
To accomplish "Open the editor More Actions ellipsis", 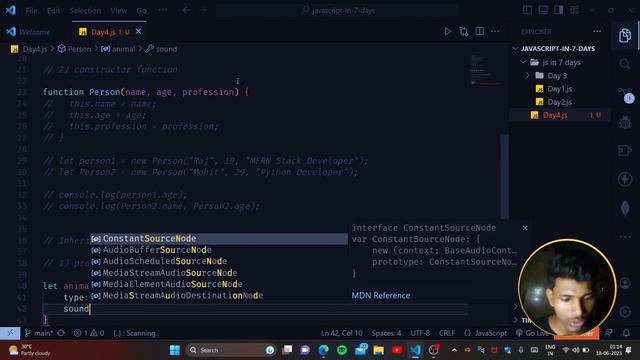I will [x=495, y=31].
